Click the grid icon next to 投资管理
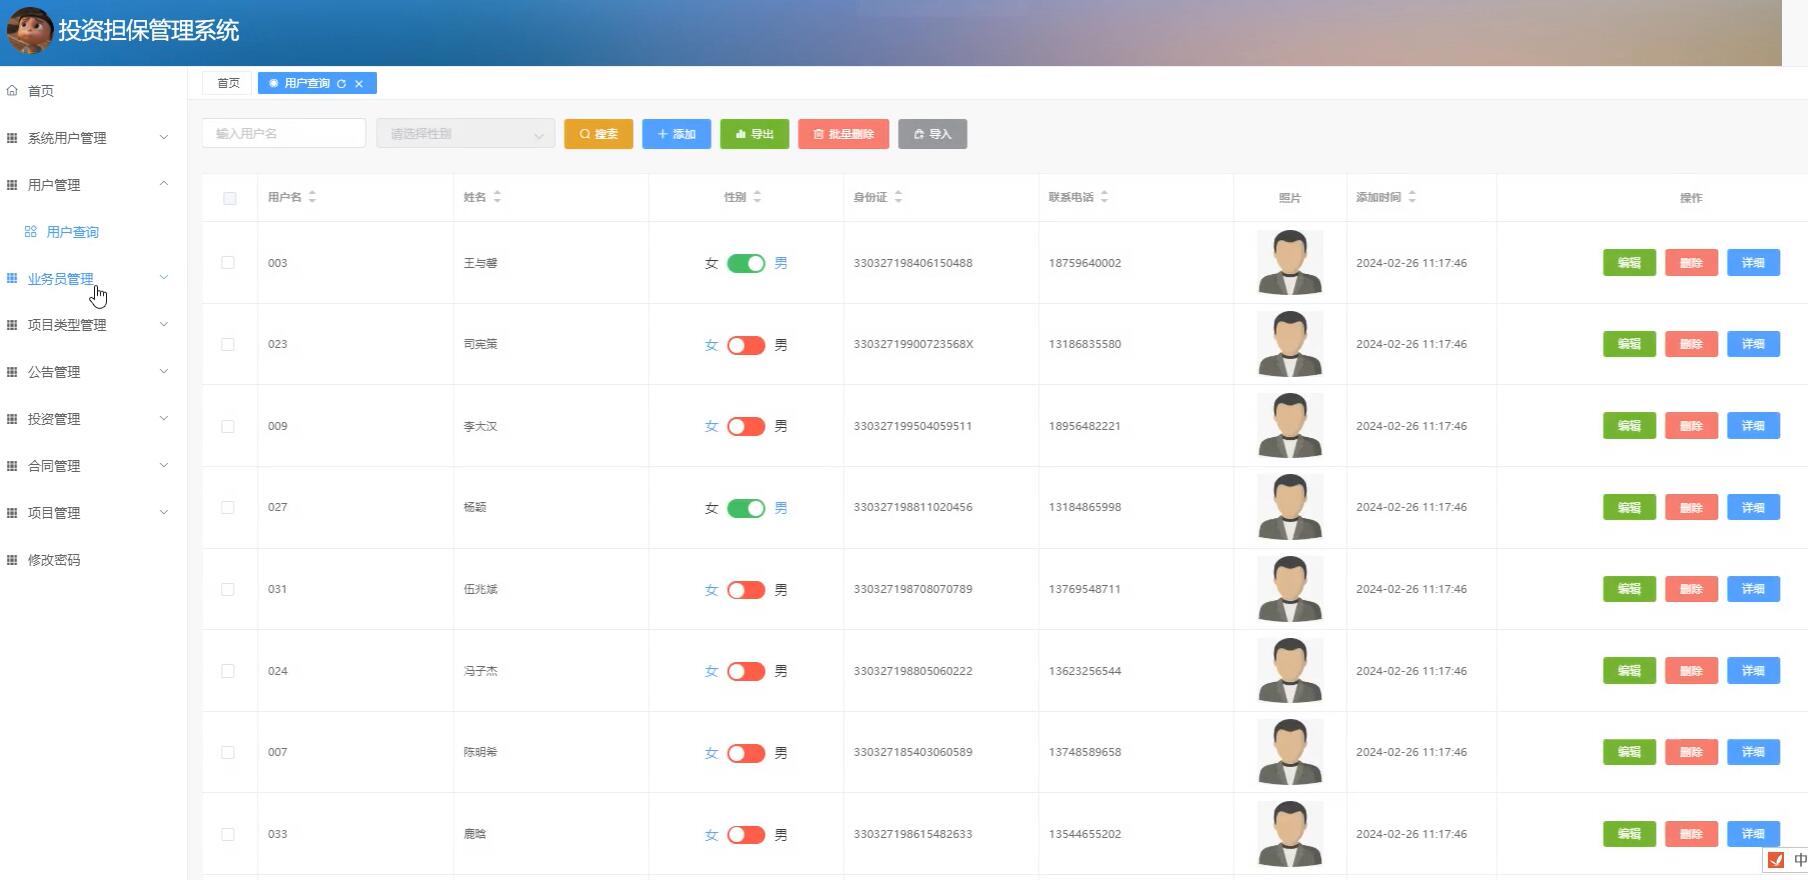Viewport: 1808px width, 880px height. click(12, 419)
